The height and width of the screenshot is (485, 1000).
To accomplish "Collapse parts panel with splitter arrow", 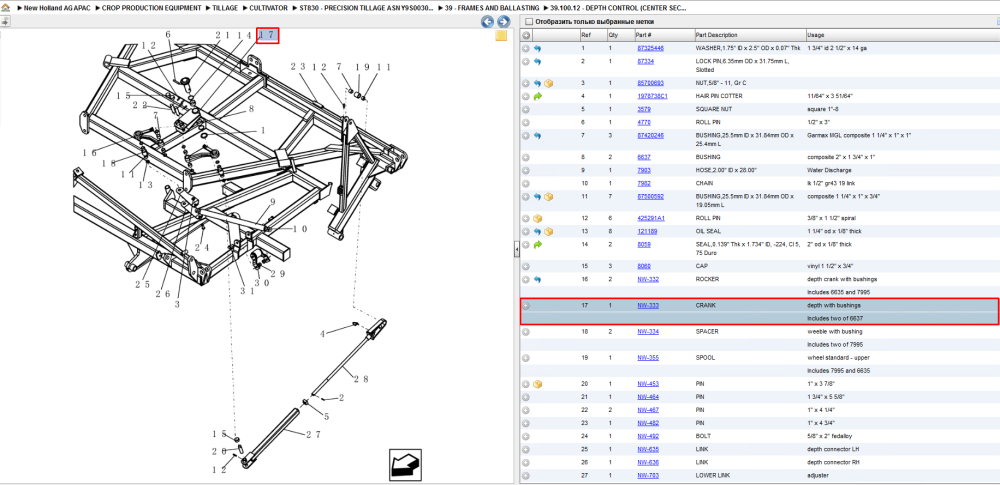I will [x=517, y=250].
